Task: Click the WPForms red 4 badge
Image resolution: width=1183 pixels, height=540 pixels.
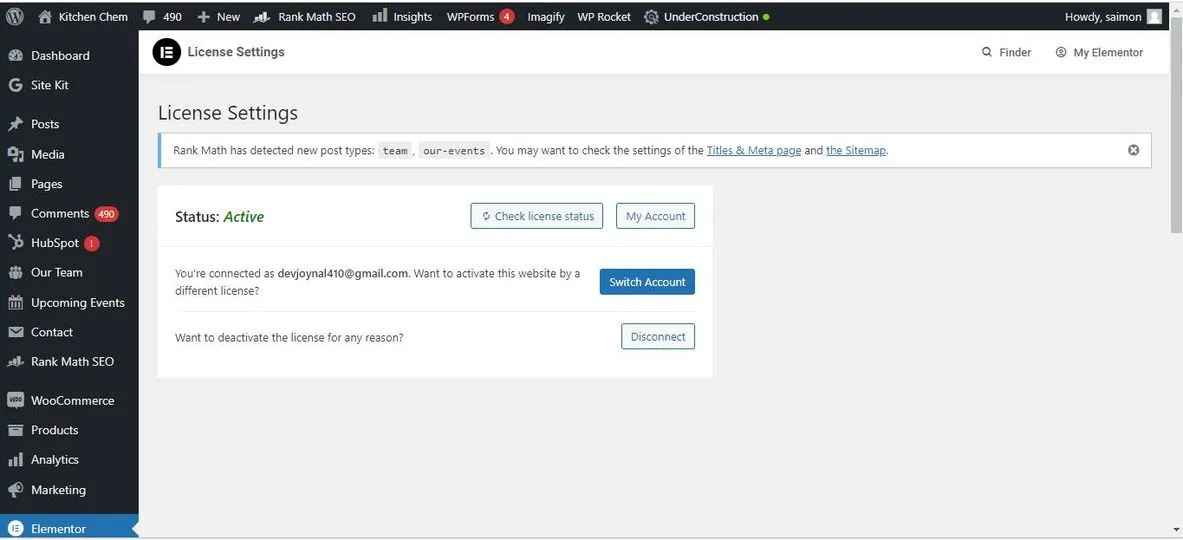Action: click(507, 17)
